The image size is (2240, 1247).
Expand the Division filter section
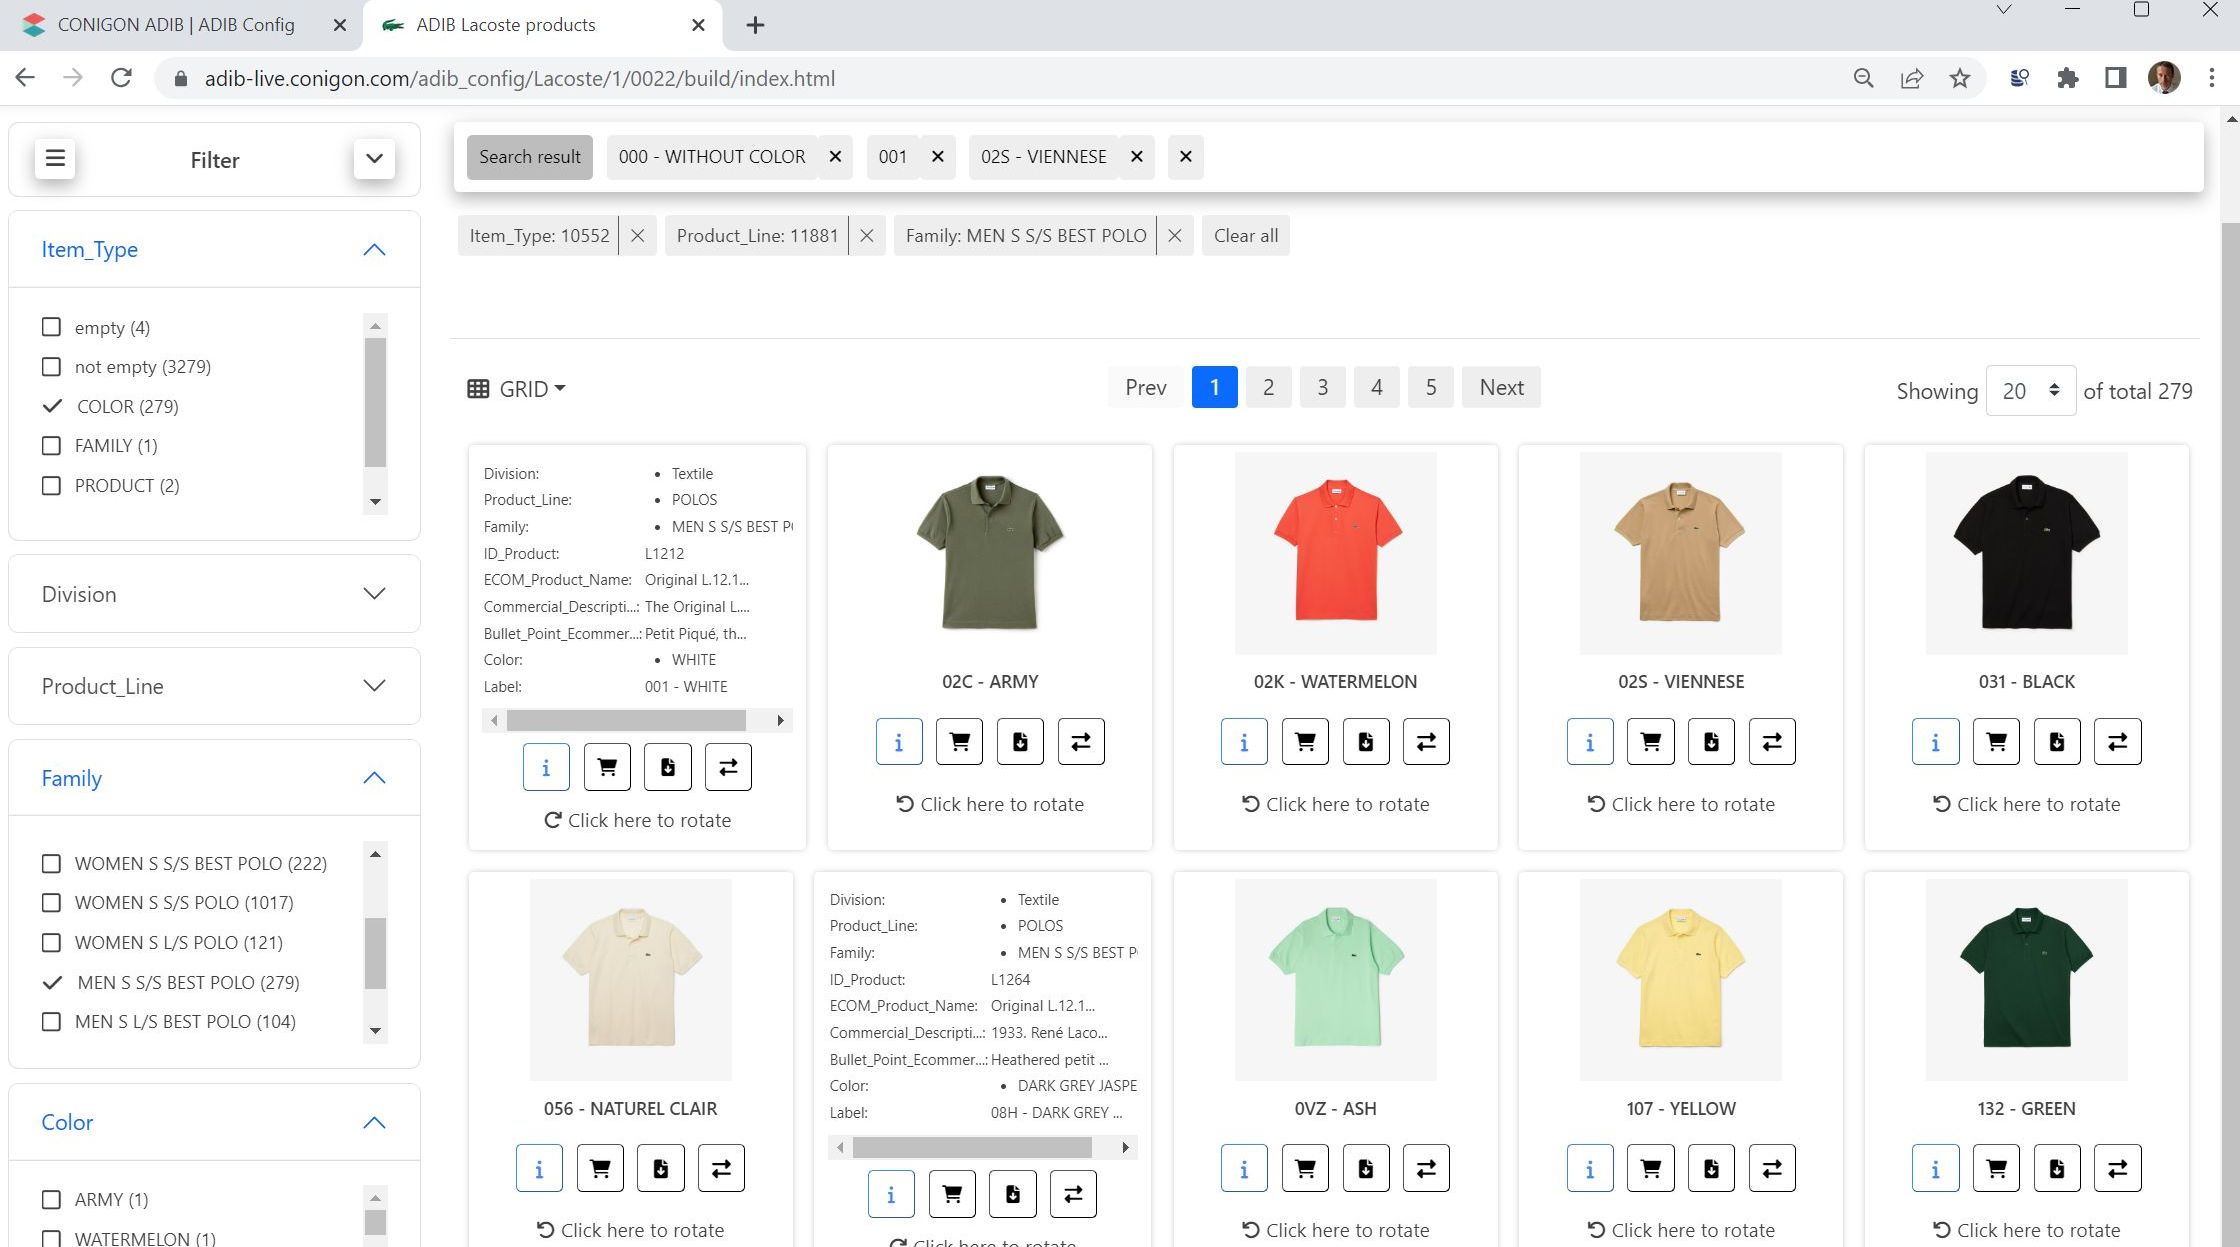click(374, 594)
